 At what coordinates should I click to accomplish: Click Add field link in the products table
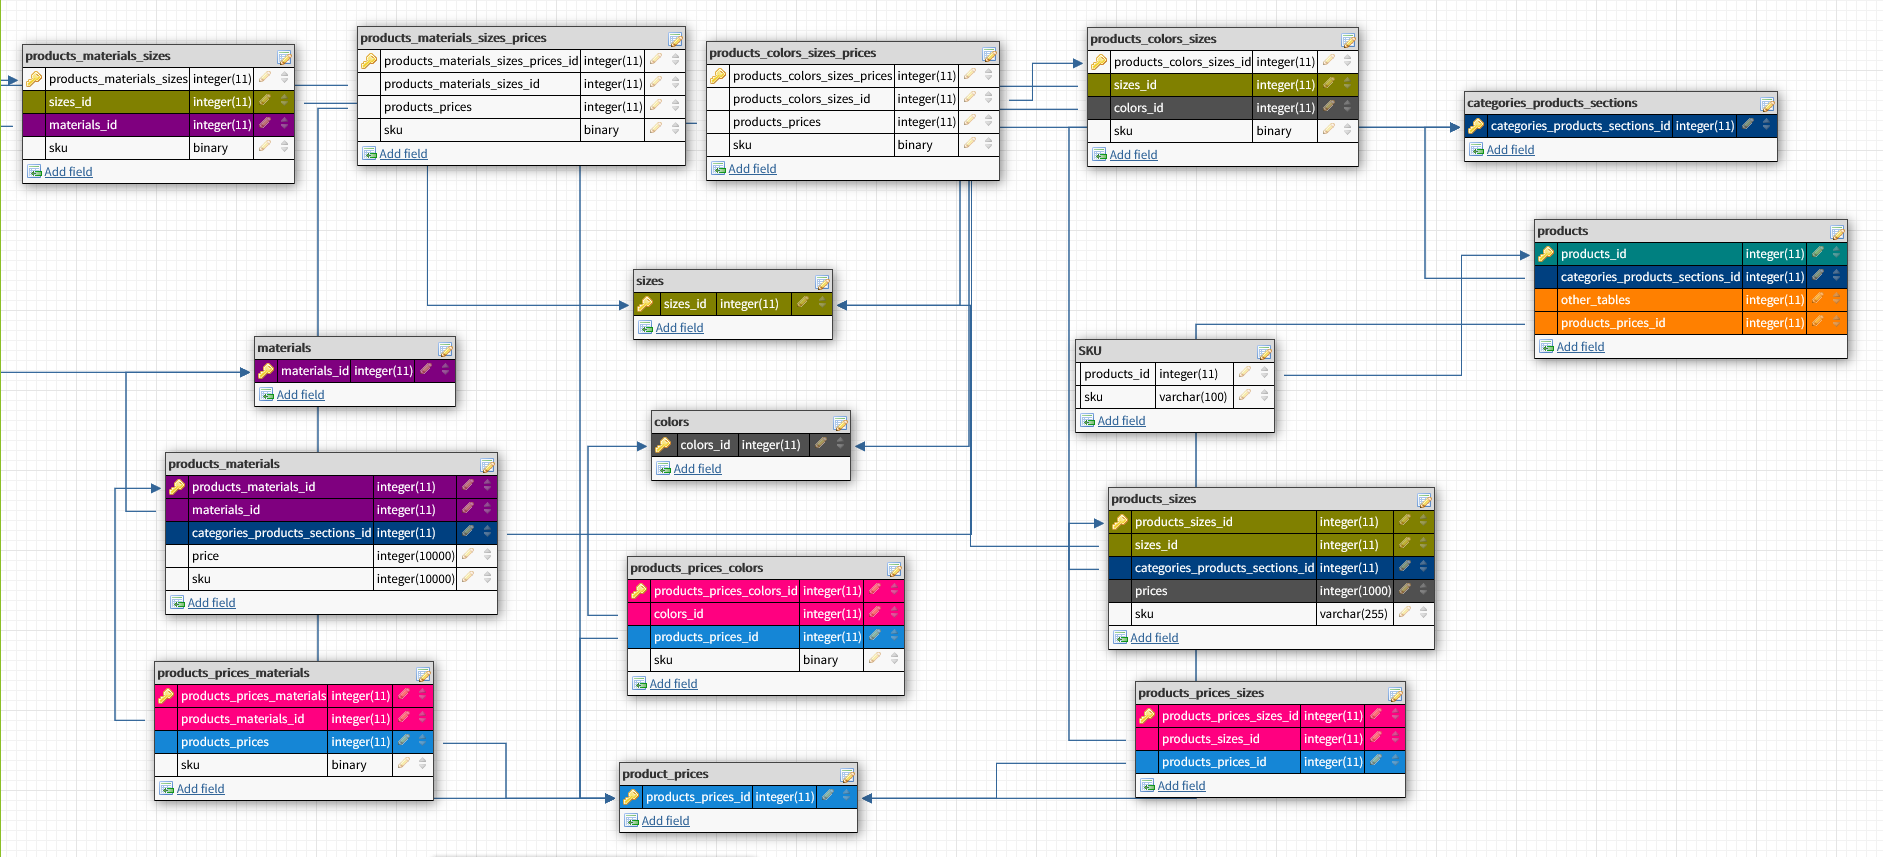coord(1580,347)
